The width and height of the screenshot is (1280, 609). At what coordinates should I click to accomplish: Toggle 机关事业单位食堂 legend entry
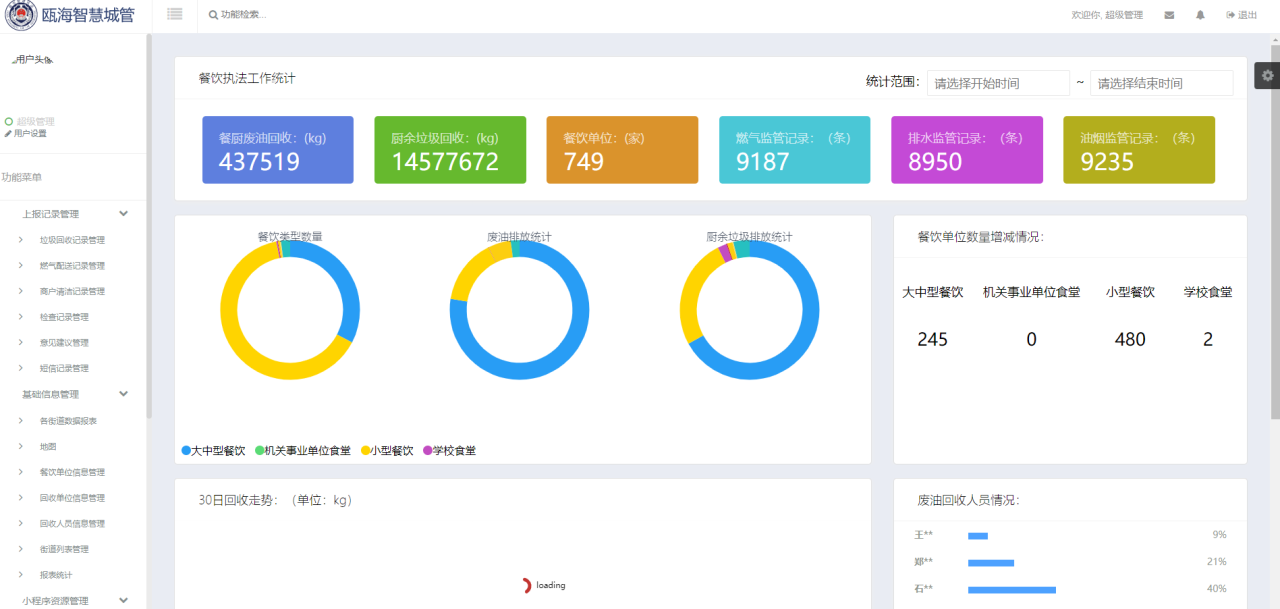(x=302, y=451)
